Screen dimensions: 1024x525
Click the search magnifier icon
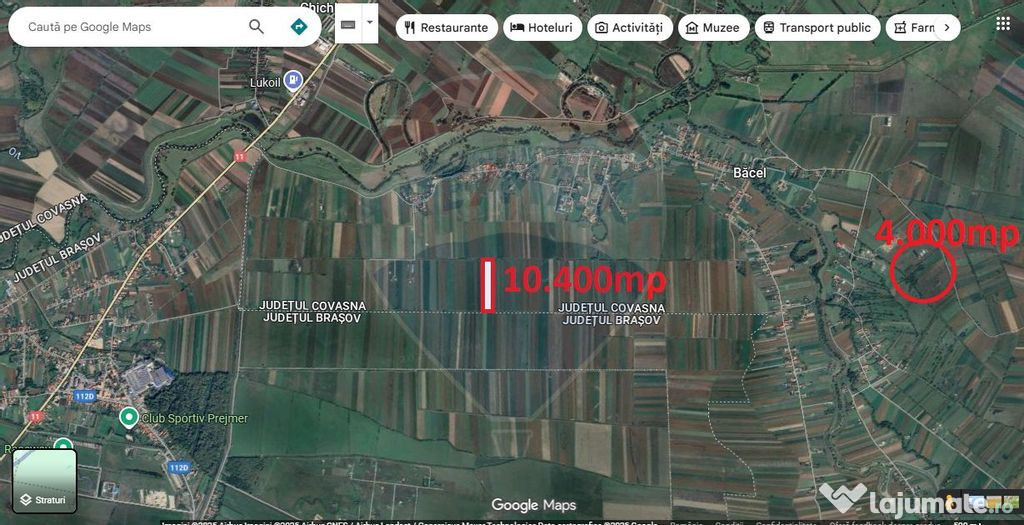click(x=257, y=27)
